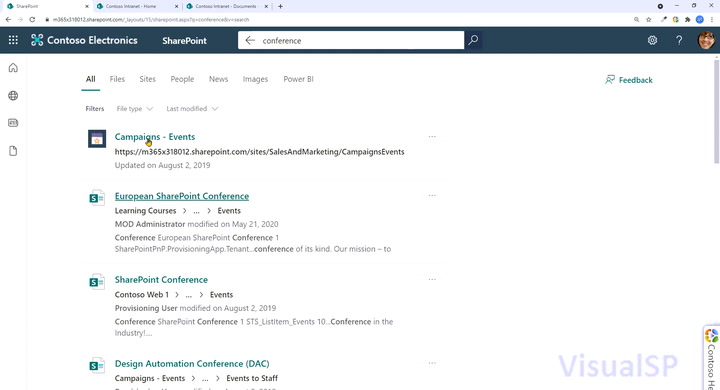This screenshot has height=390, width=720.
Task: Click SharePoint app name in header
Action: (185, 40)
